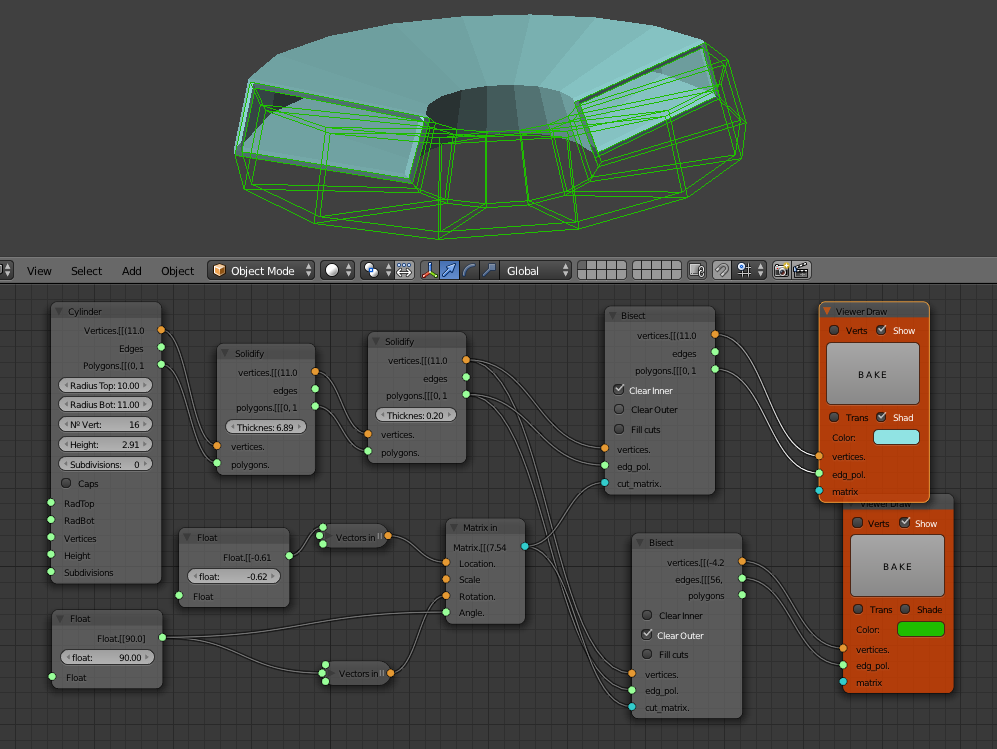Toggle Show on lower Viewer Draw
The height and width of the screenshot is (749, 997).
click(905, 523)
